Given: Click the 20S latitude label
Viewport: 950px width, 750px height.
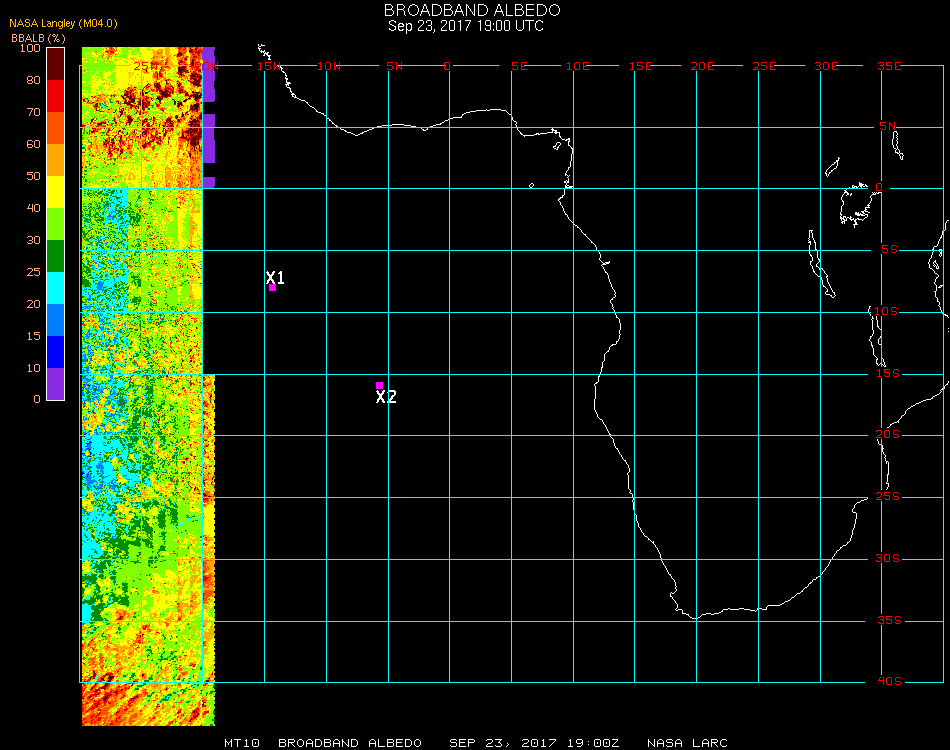Looking at the screenshot, I should pos(889,435).
